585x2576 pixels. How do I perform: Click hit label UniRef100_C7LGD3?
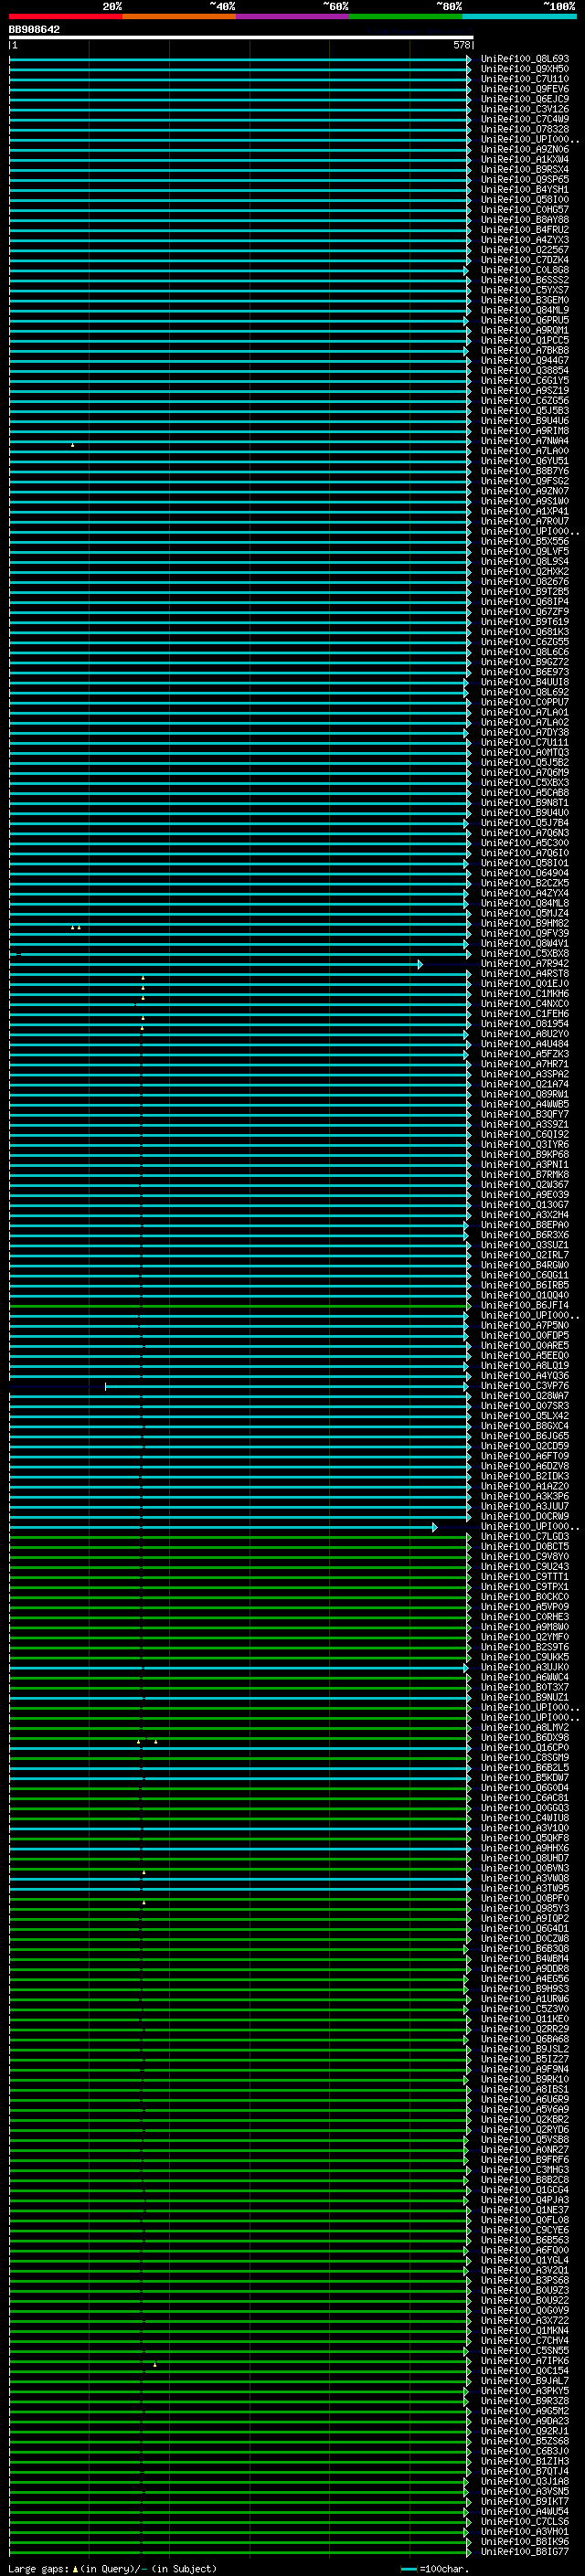tap(525, 1536)
